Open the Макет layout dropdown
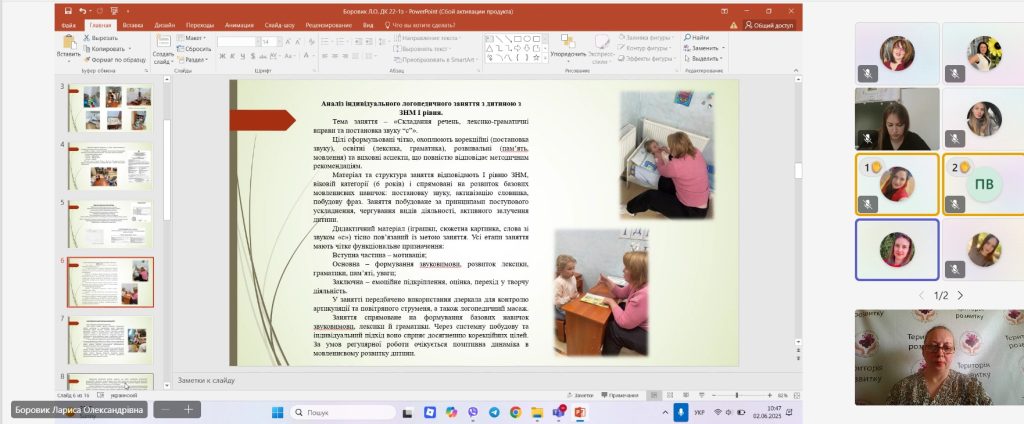1024x424 pixels. 191,38
